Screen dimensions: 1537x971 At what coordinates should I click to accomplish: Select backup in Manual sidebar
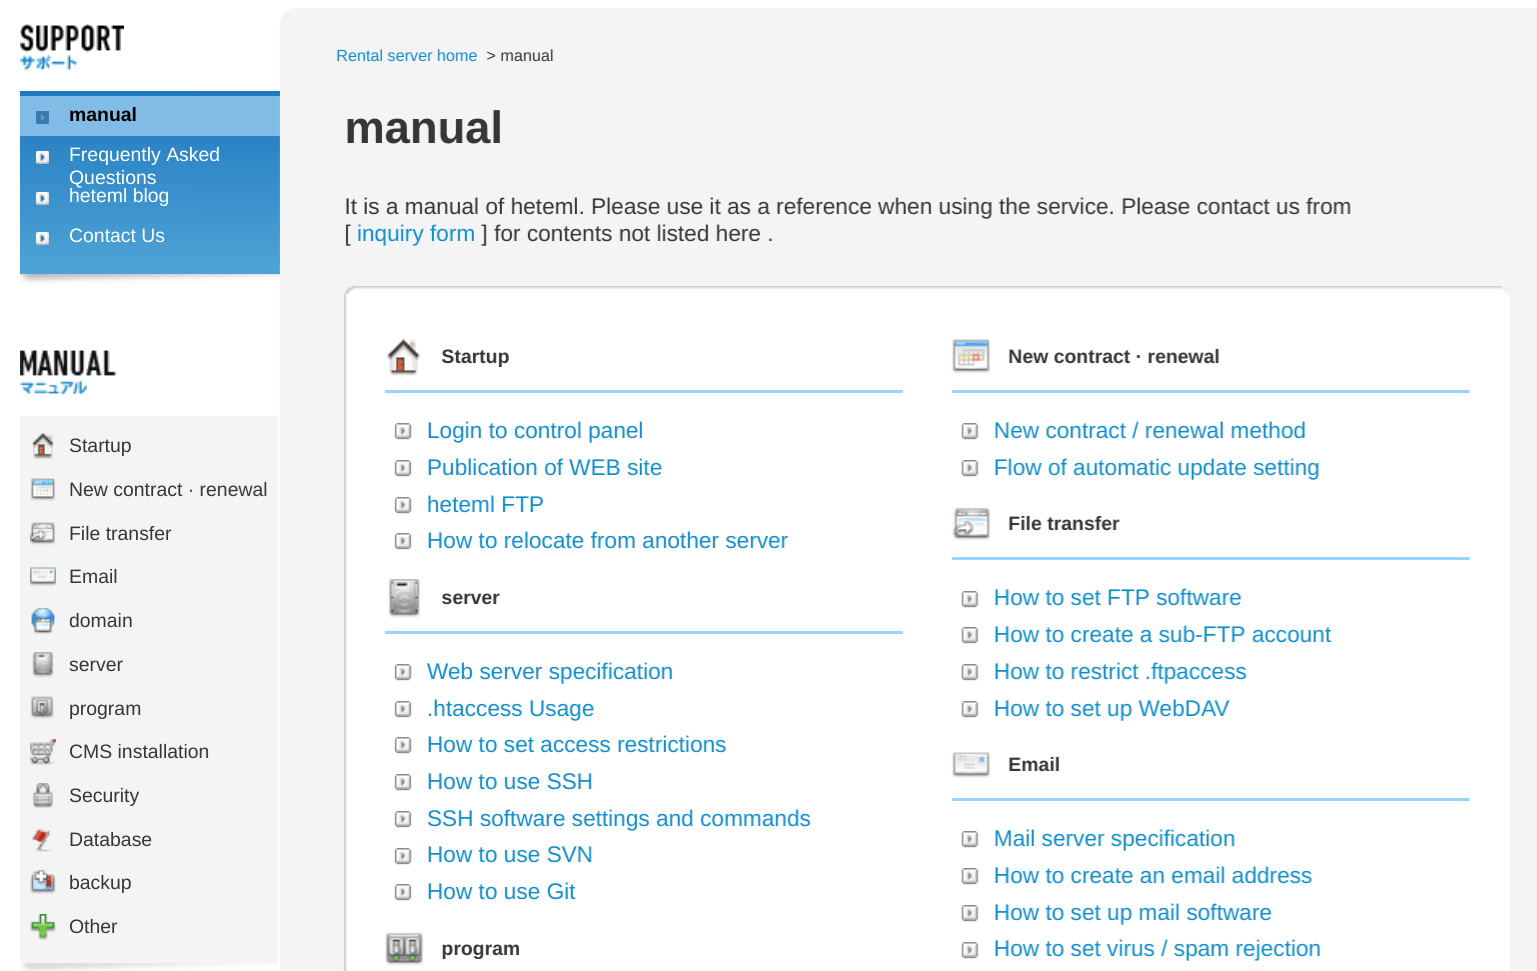point(100,882)
